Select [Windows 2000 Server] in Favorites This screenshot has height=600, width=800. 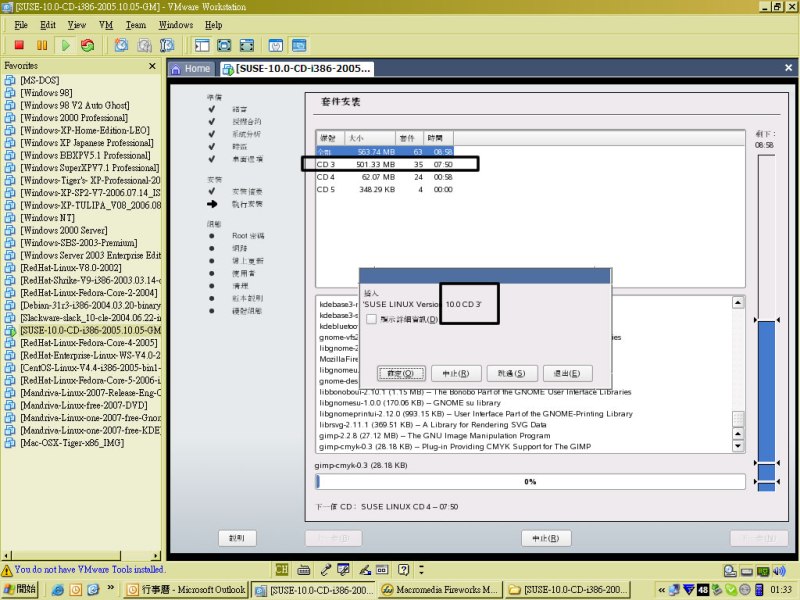pyautogui.click(x=64, y=230)
